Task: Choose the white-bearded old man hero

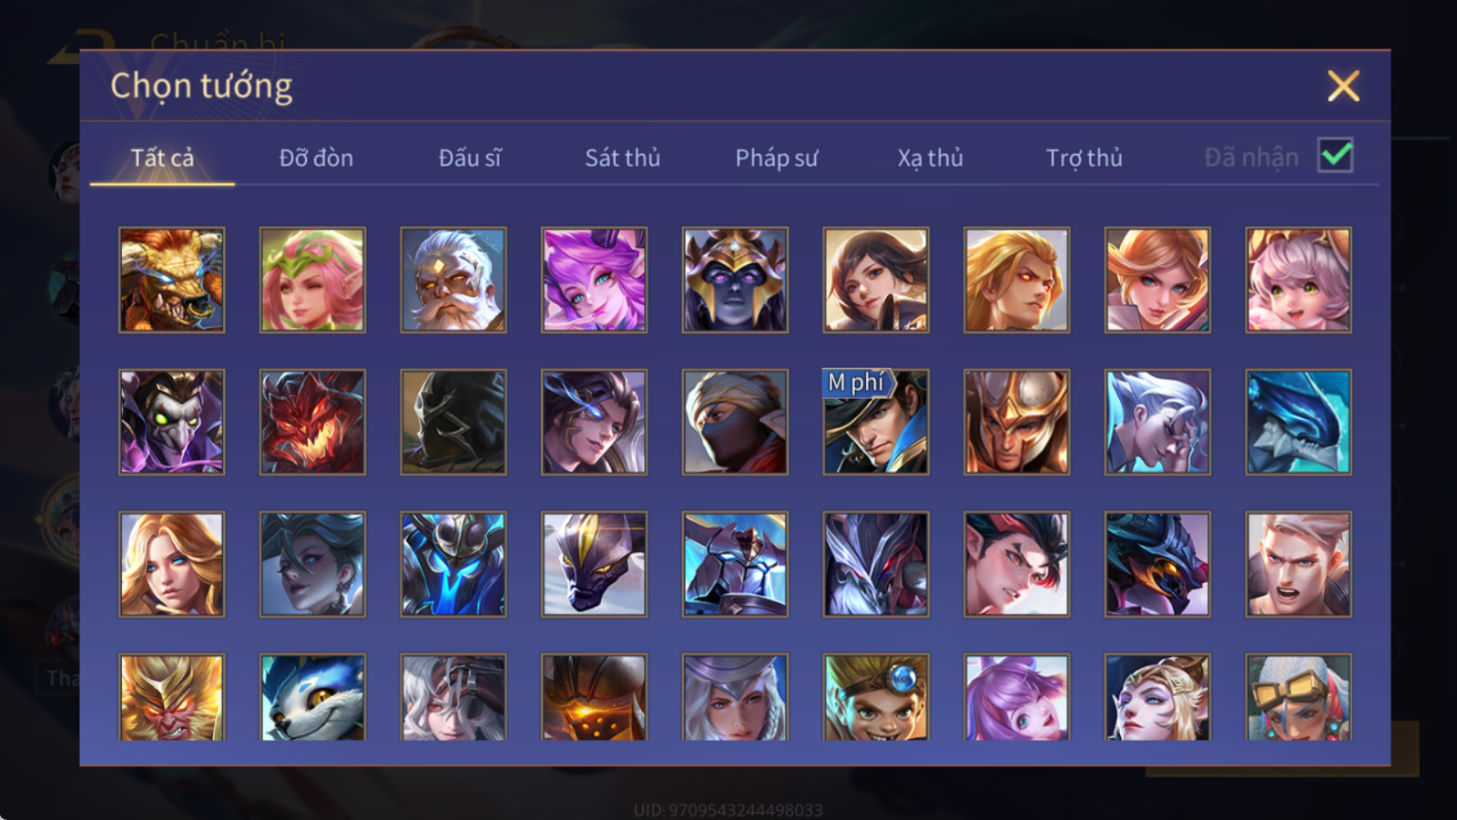Action: pyautogui.click(x=453, y=280)
